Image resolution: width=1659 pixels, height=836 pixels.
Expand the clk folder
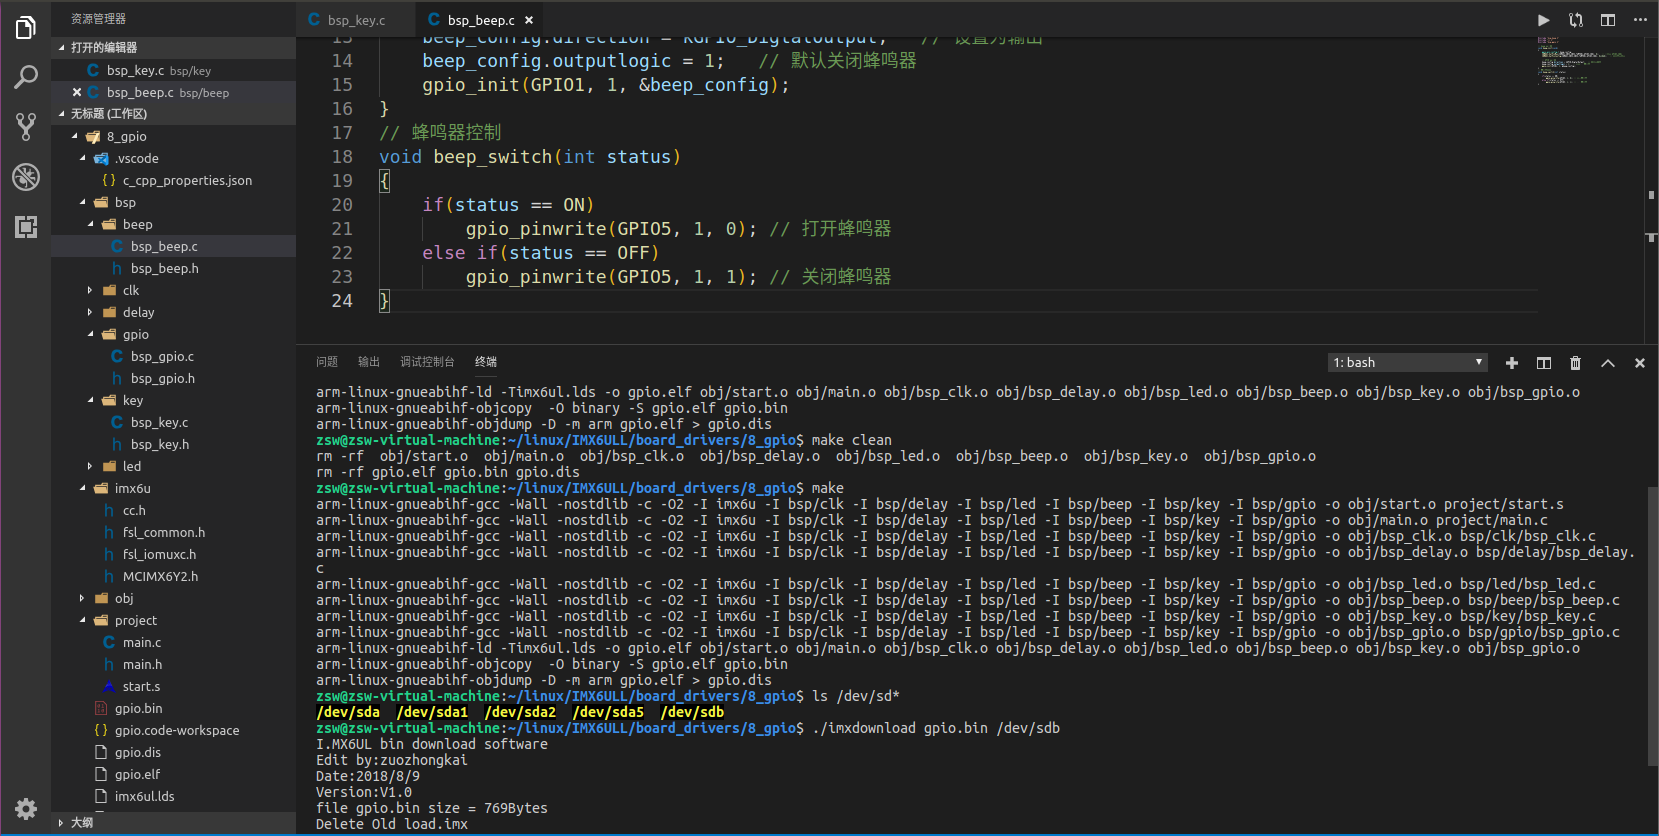point(90,290)
